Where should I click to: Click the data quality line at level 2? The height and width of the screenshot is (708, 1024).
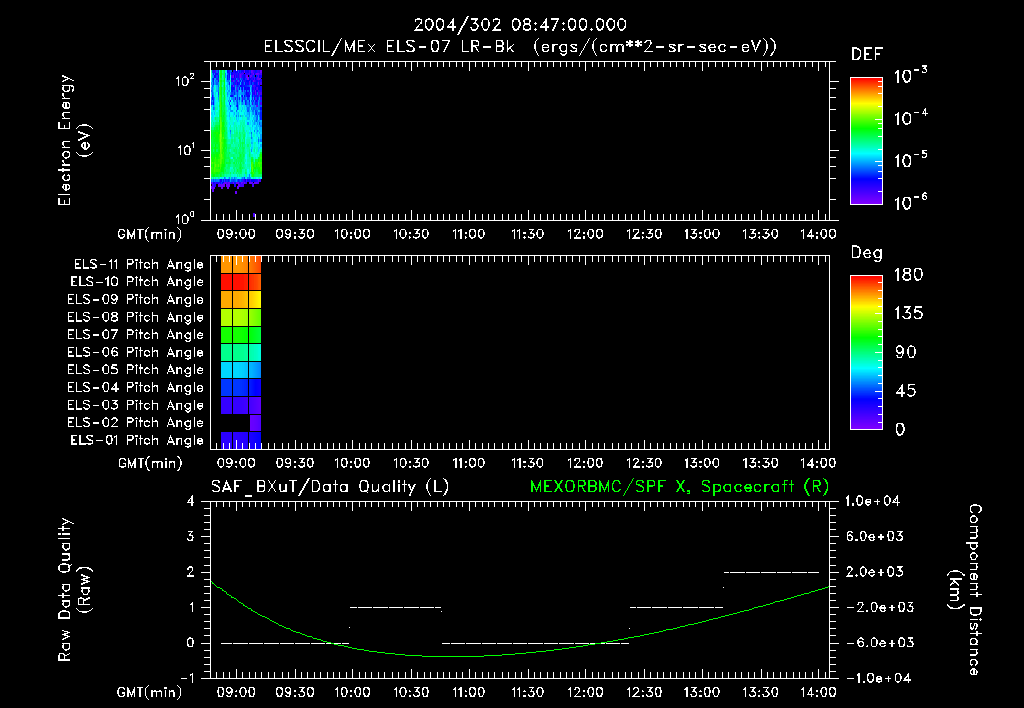tap(771, 572)
